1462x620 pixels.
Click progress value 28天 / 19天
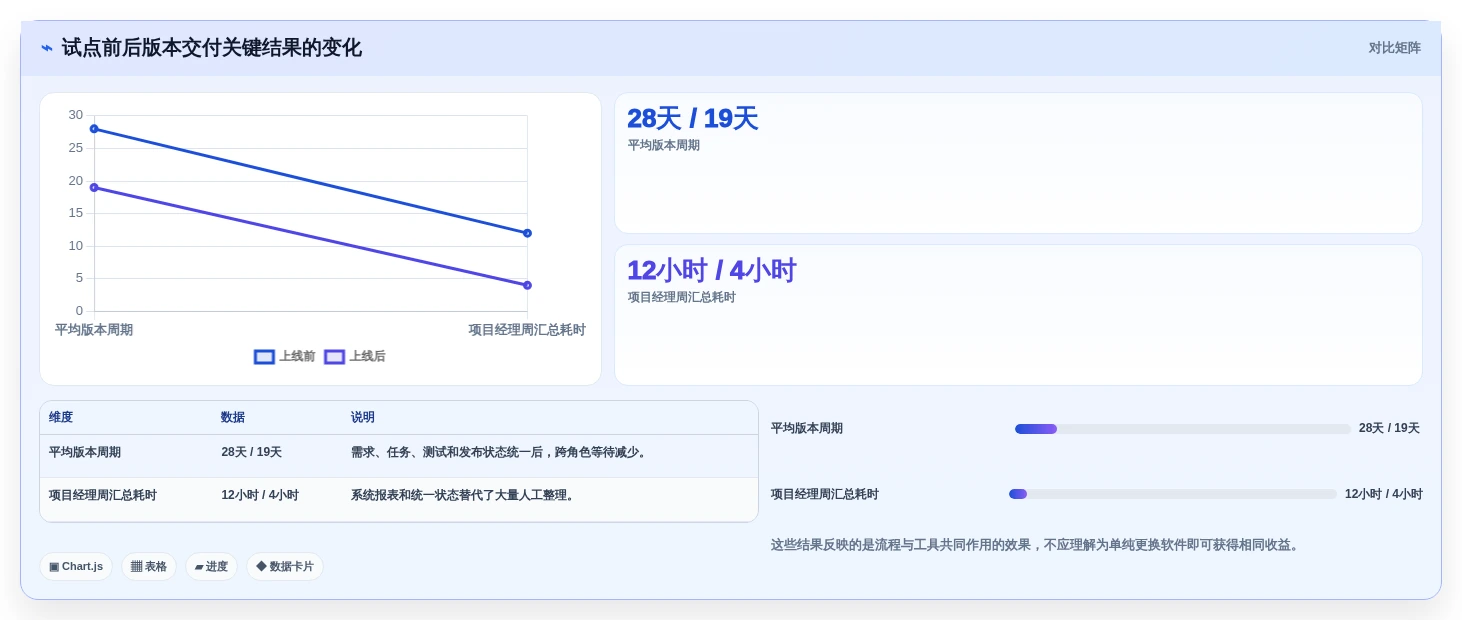point(1389,429)
